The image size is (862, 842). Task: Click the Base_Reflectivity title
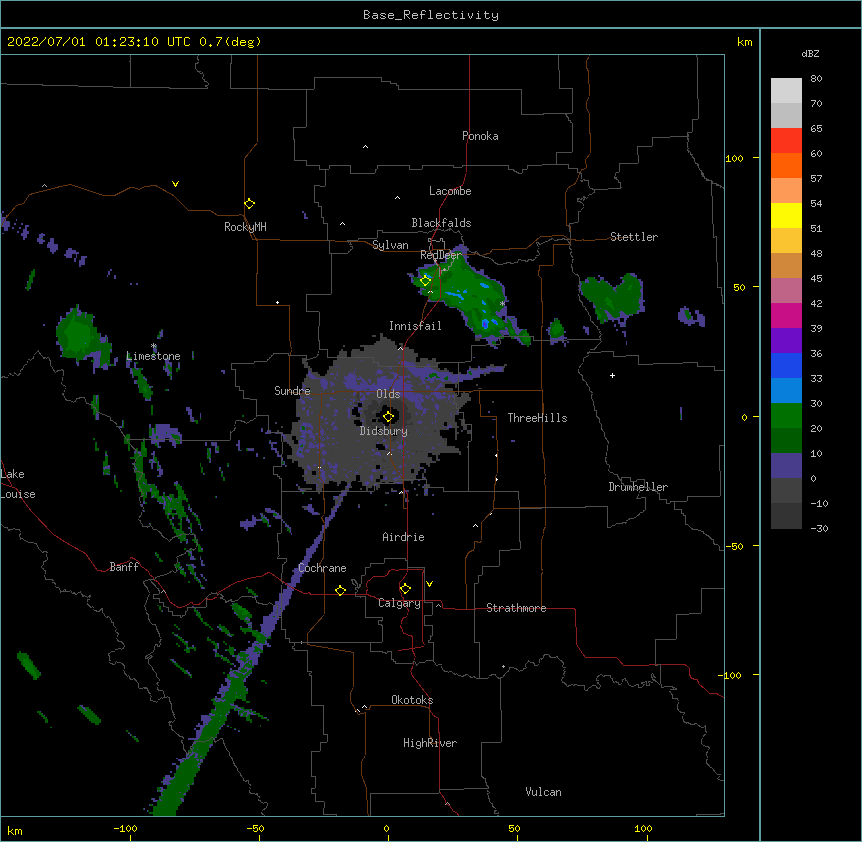[431, 15]
